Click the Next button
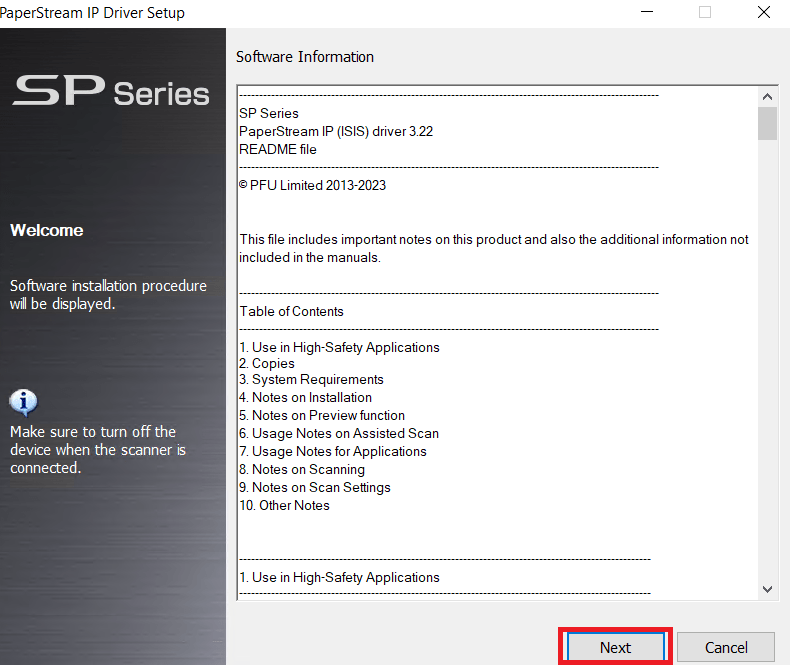790x665 pixels. [615, 647]
